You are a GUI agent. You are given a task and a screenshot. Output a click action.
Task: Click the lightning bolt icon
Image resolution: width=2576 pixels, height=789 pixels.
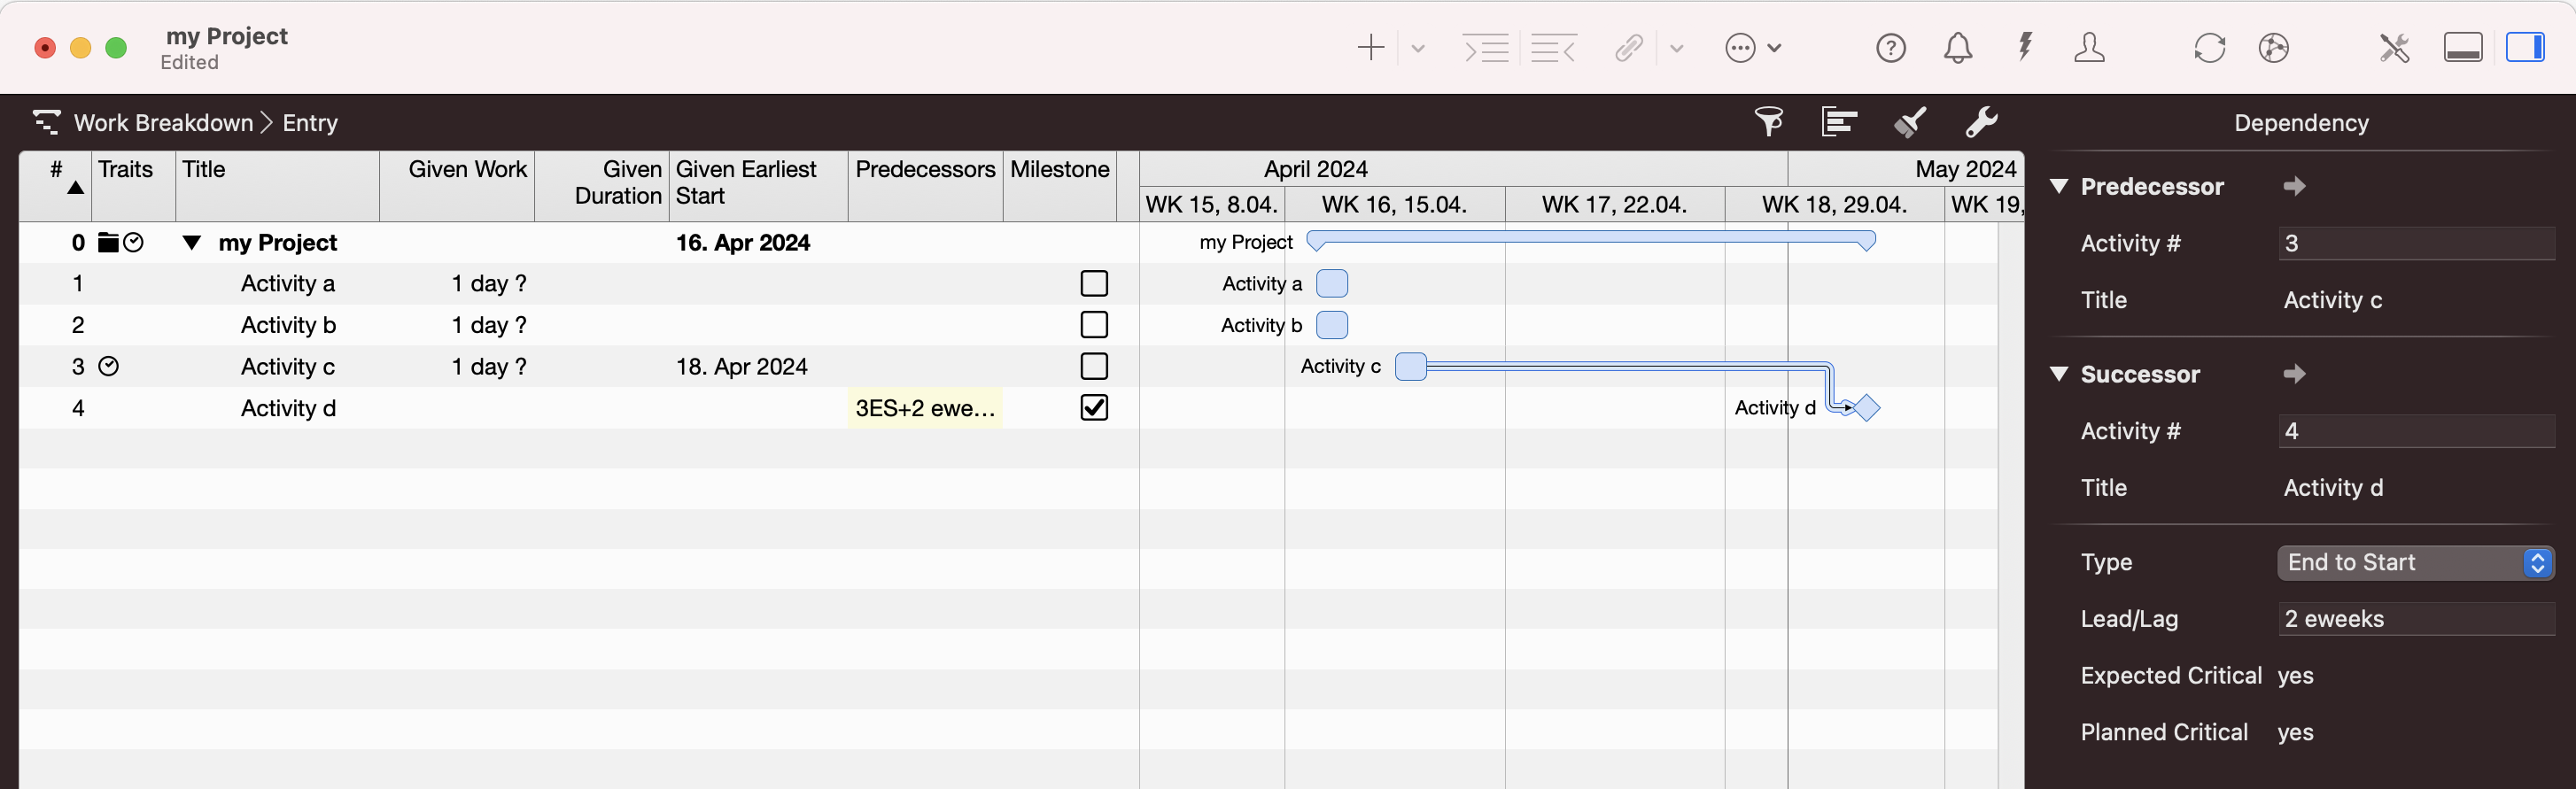pyautogui.click(x=2025, y=47)
